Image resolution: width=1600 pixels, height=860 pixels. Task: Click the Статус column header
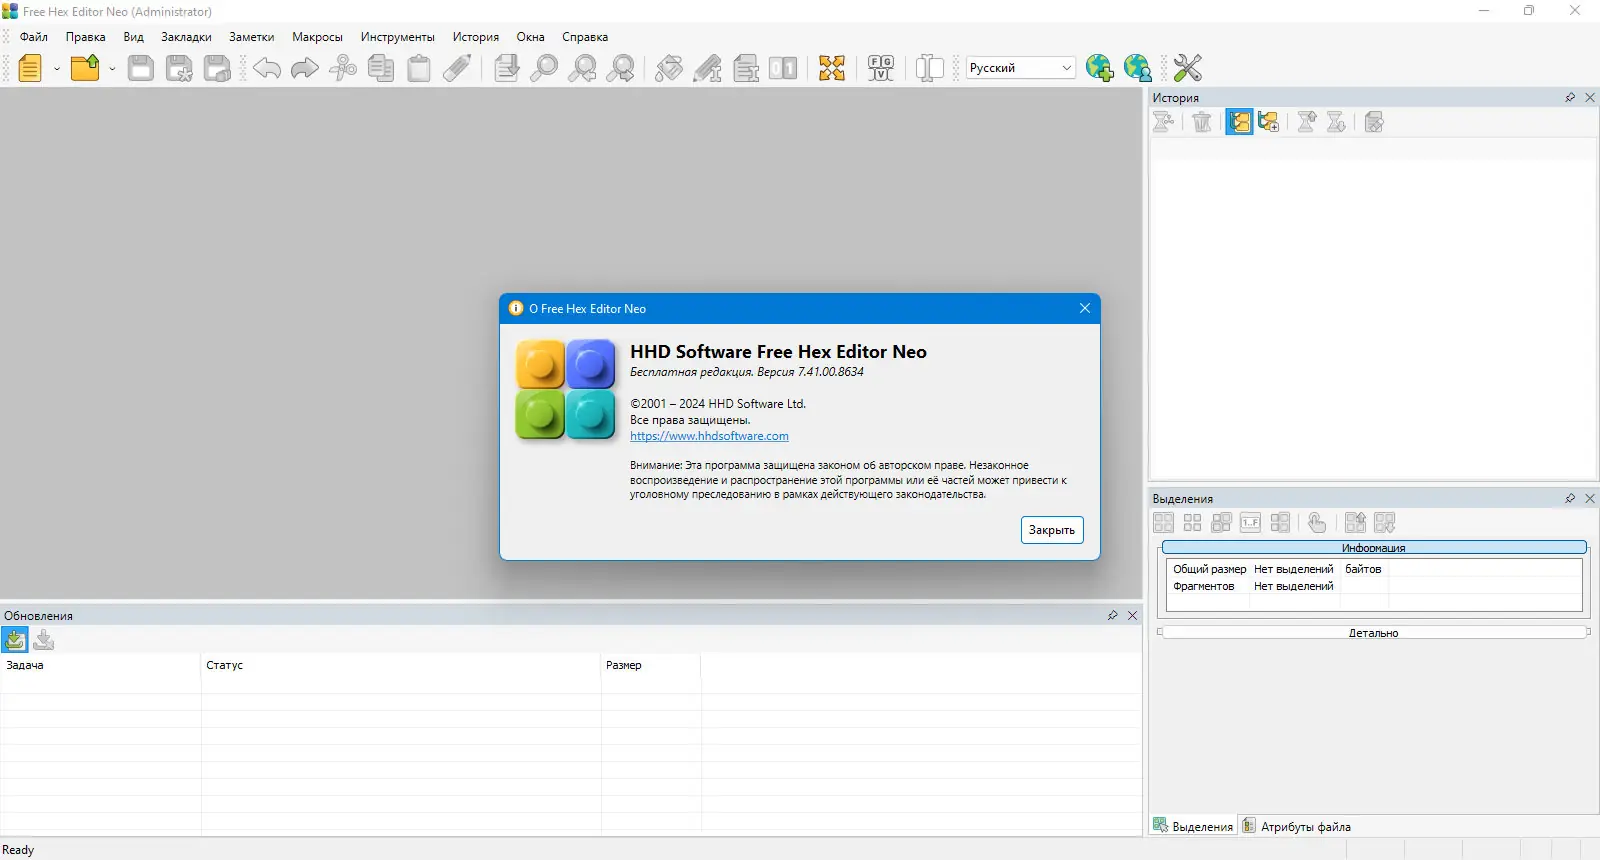pos(401,665)
